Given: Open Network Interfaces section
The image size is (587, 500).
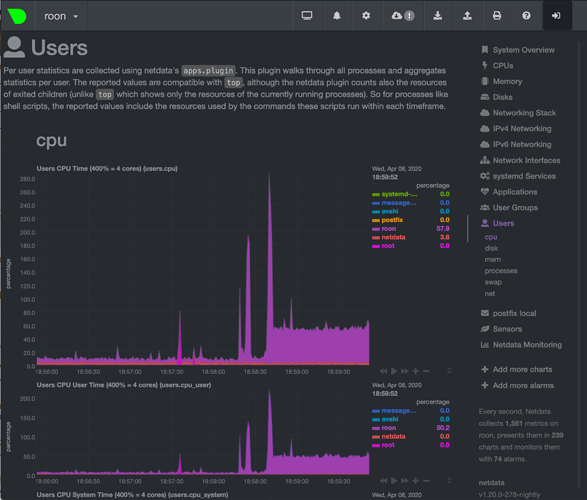Looking at the screenshot, I should click(520, 160).
